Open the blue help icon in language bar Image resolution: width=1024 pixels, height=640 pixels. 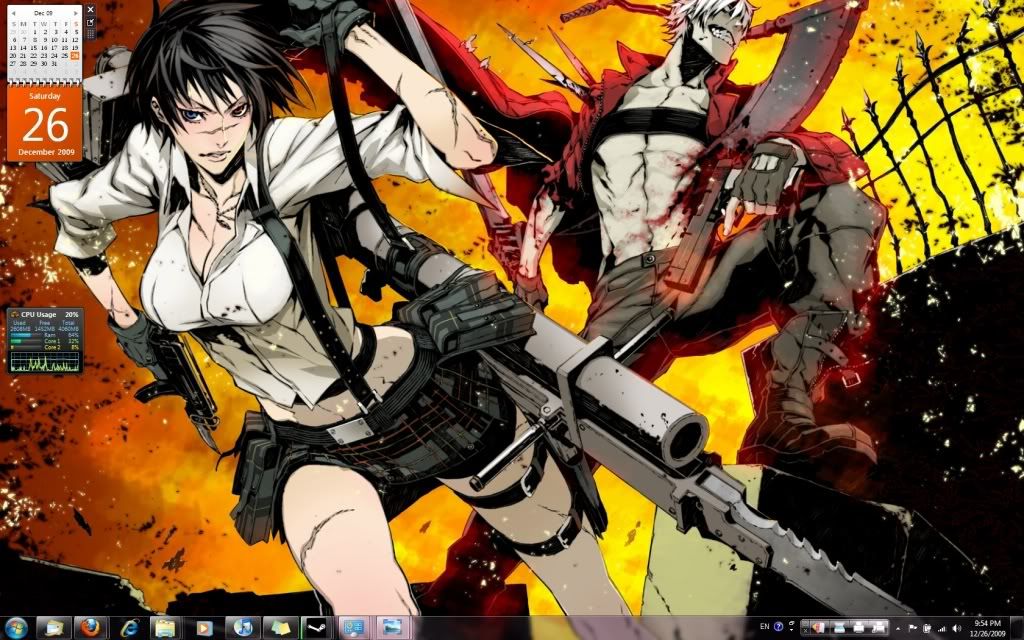tap(778, 627)
